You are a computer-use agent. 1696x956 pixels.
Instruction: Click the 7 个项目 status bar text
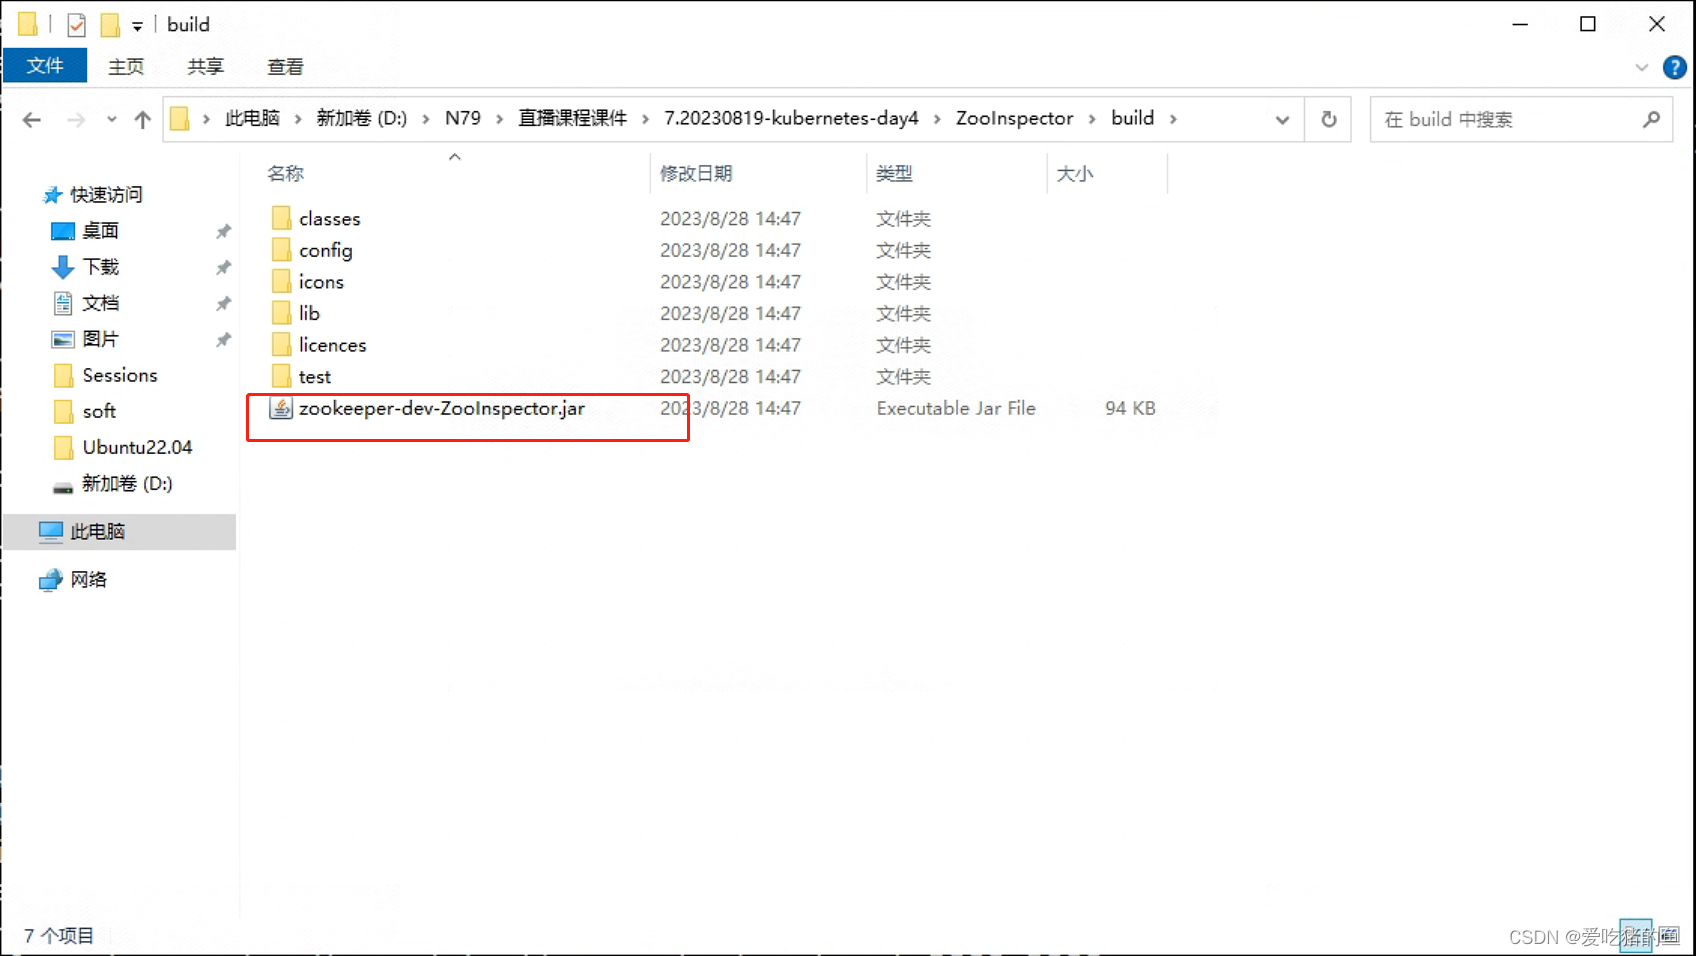59,936
